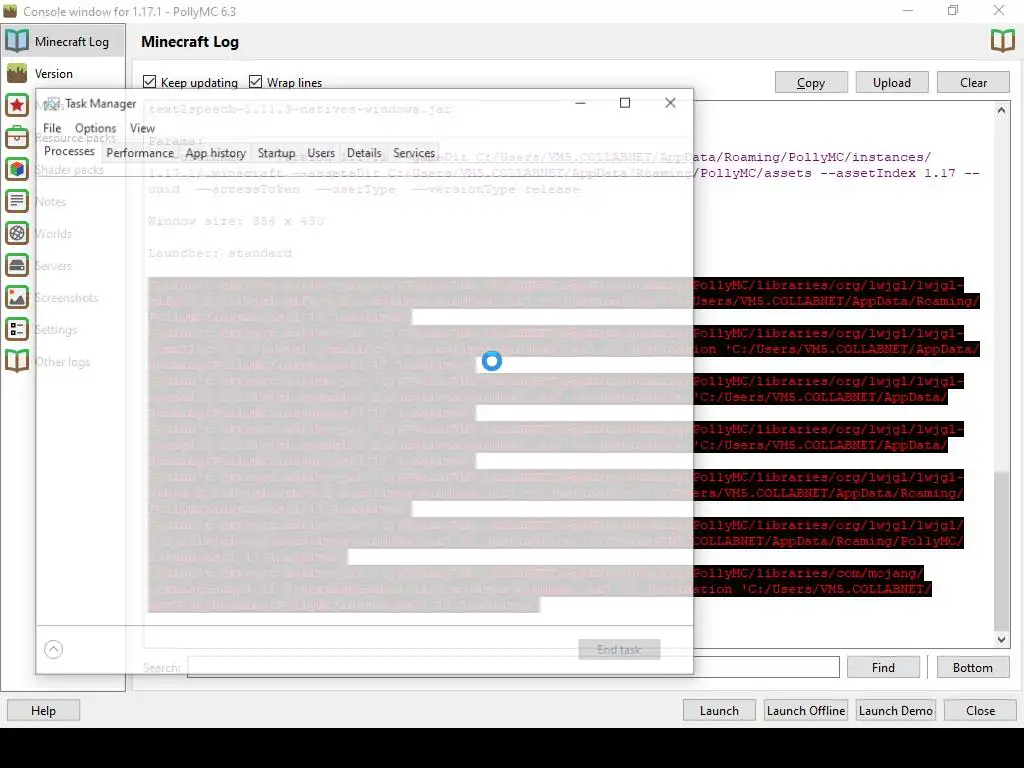Open the Servers icon in sidebar
The image size is (1024, 768).
pos(17,265)
